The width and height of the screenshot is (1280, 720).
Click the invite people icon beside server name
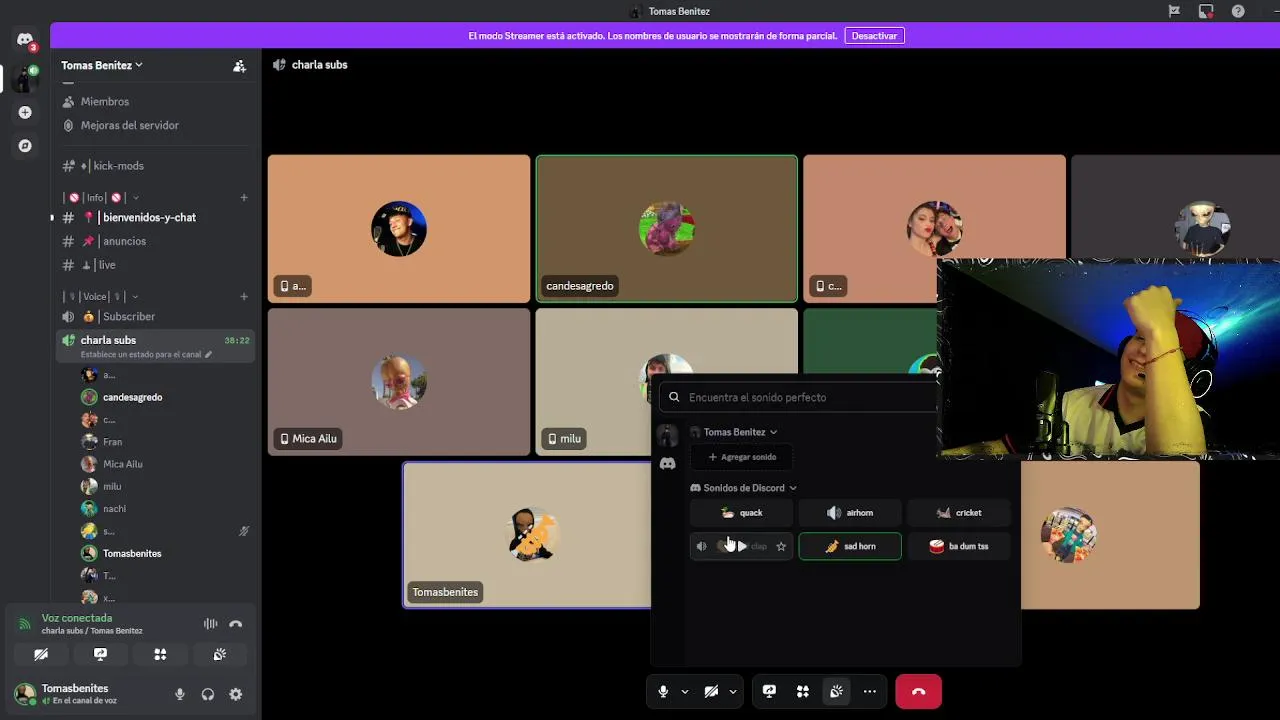(239, 66)
